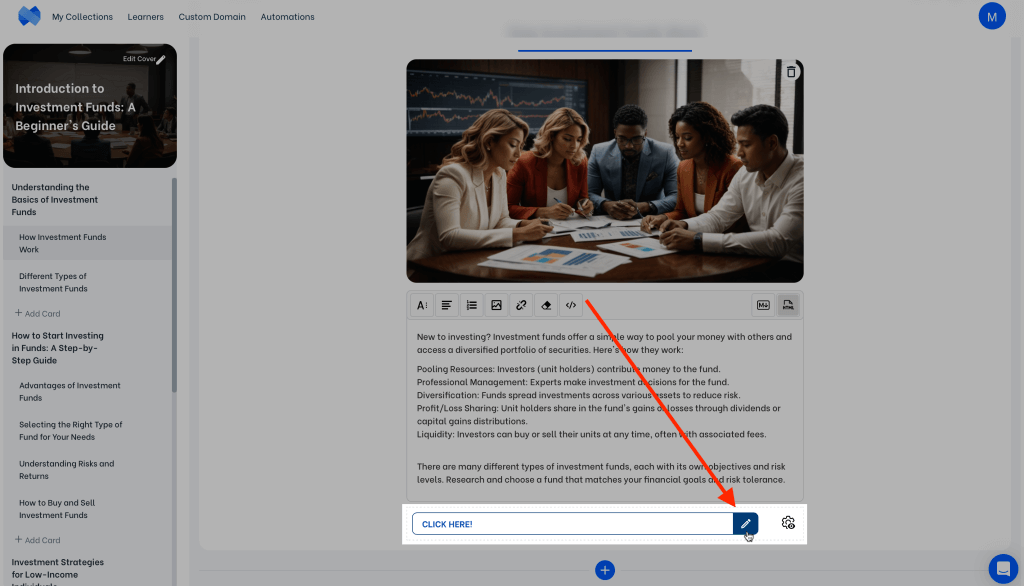Open the chat support widget
The image size is (1024, 586).
(x=1002, y=568)
